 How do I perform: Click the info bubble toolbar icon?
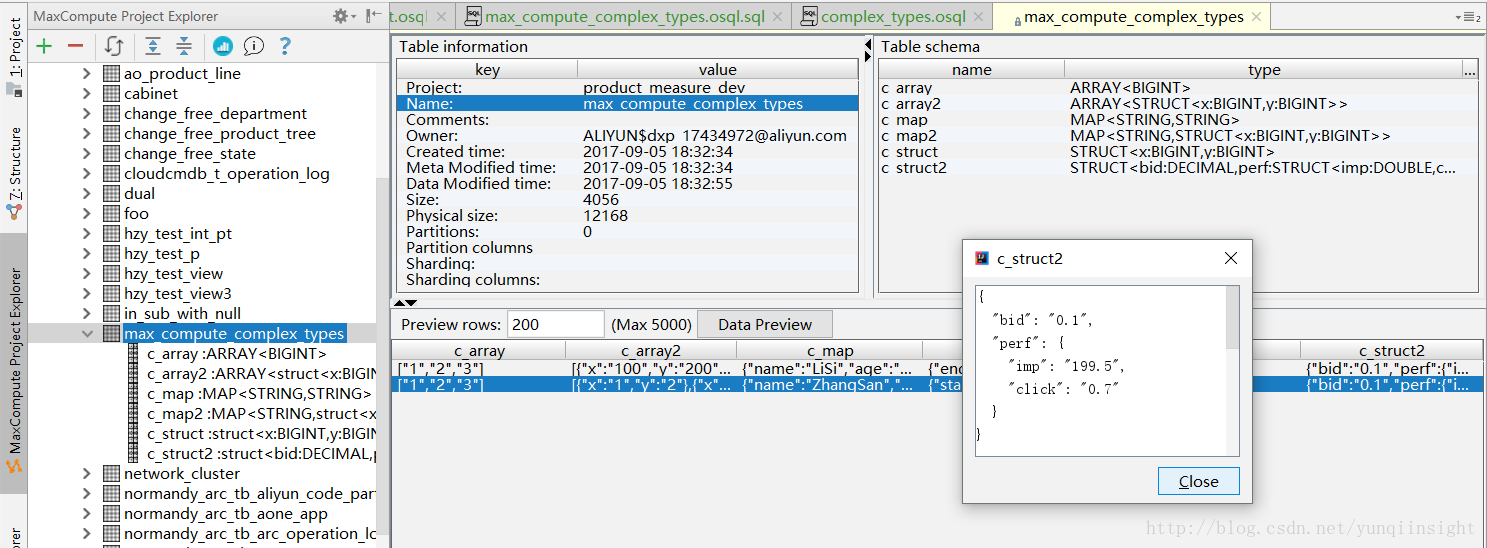pos(254,46)
